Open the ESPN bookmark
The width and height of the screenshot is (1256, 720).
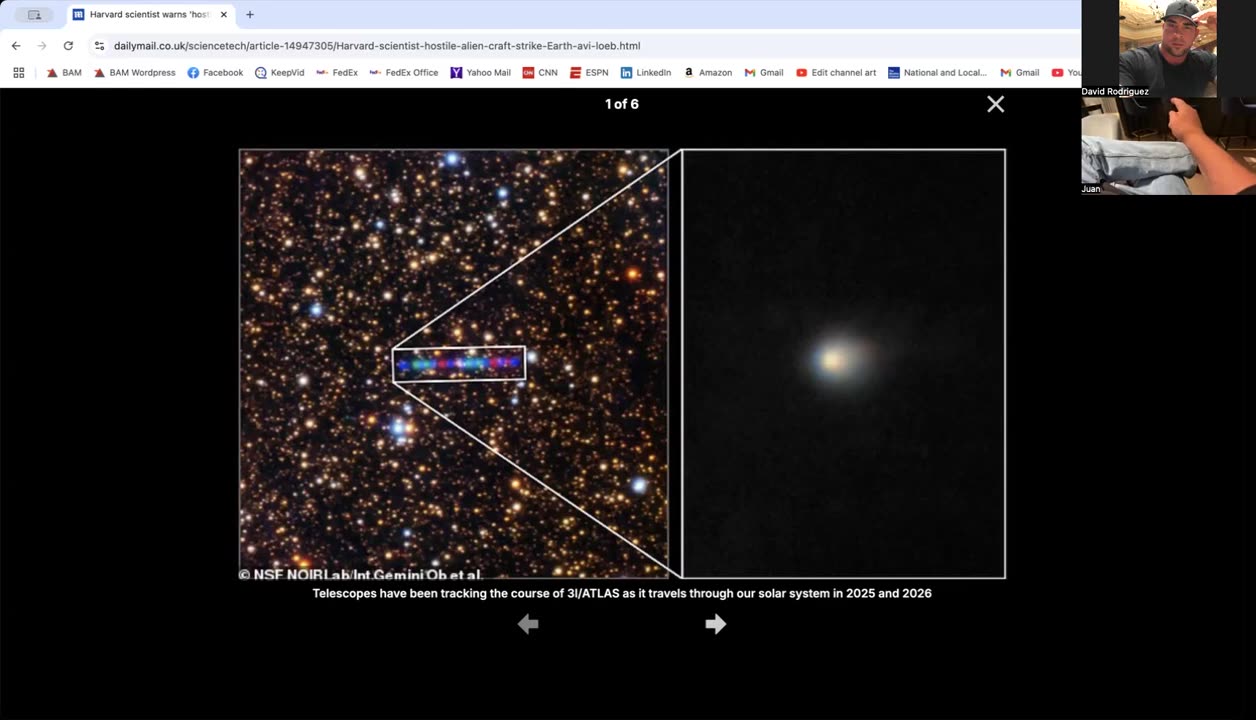coord(589,73)
